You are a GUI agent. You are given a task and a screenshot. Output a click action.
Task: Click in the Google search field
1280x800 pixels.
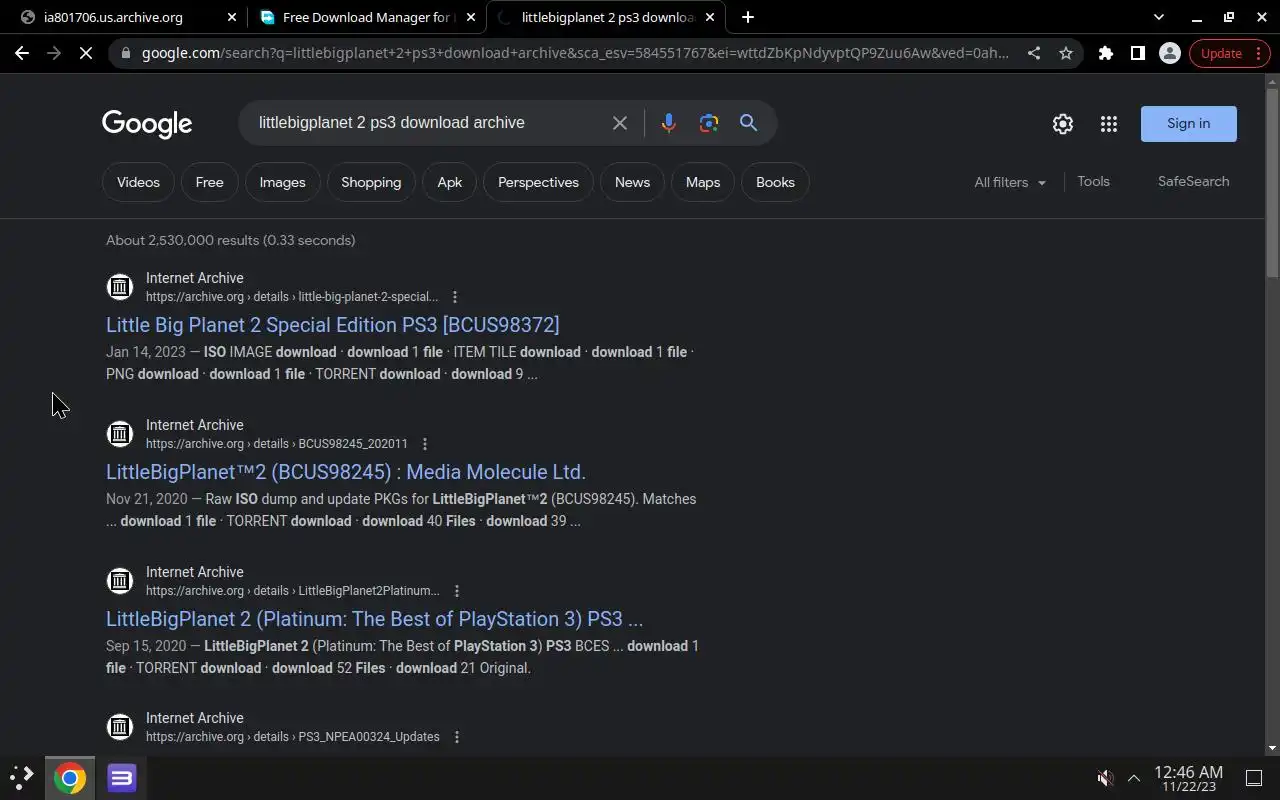point(425,123)
